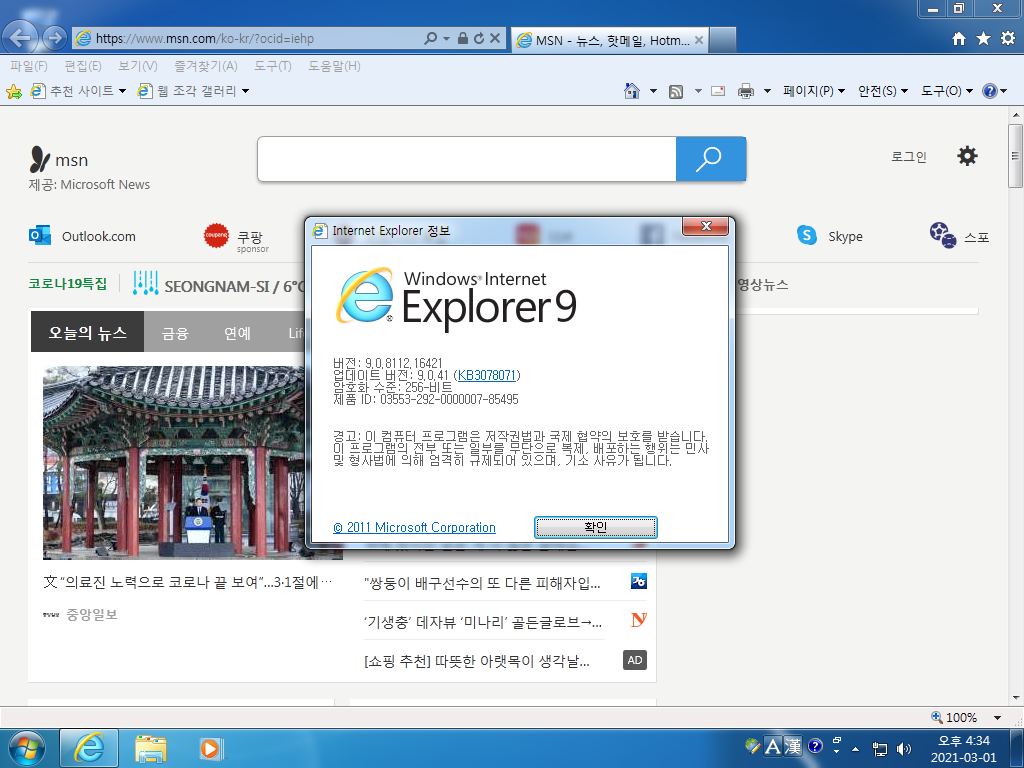
Task: Open the 도구(O) dropdown menu
Action: 947,91
